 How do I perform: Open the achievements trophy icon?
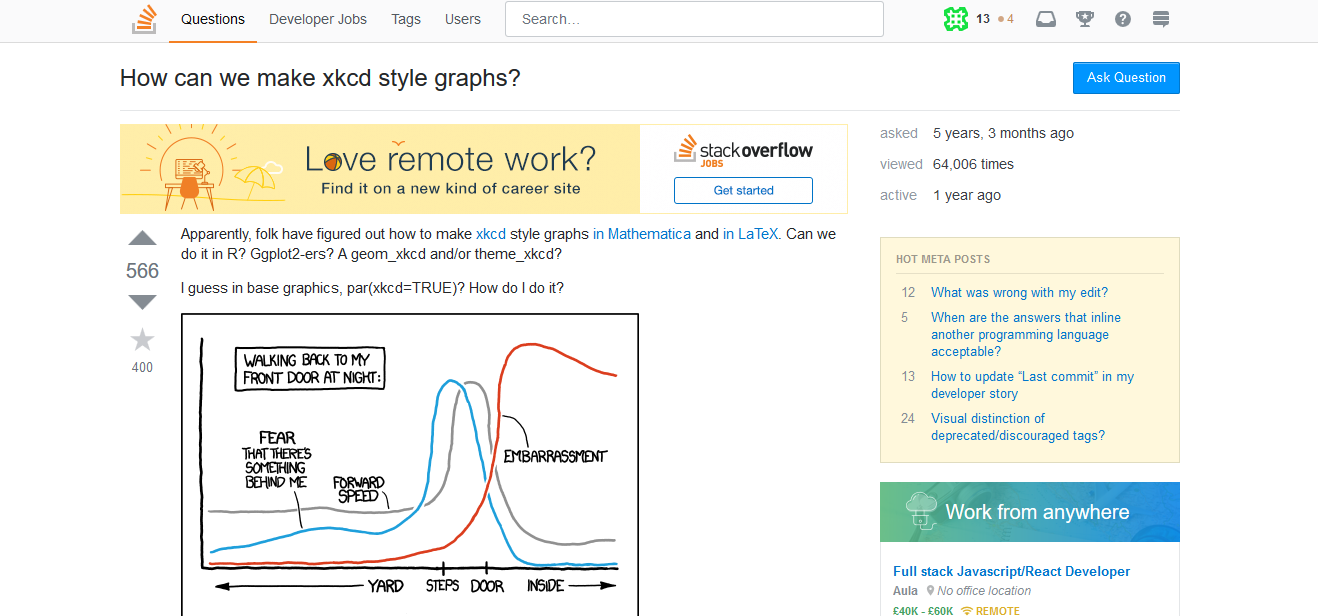coord(1084,19)
